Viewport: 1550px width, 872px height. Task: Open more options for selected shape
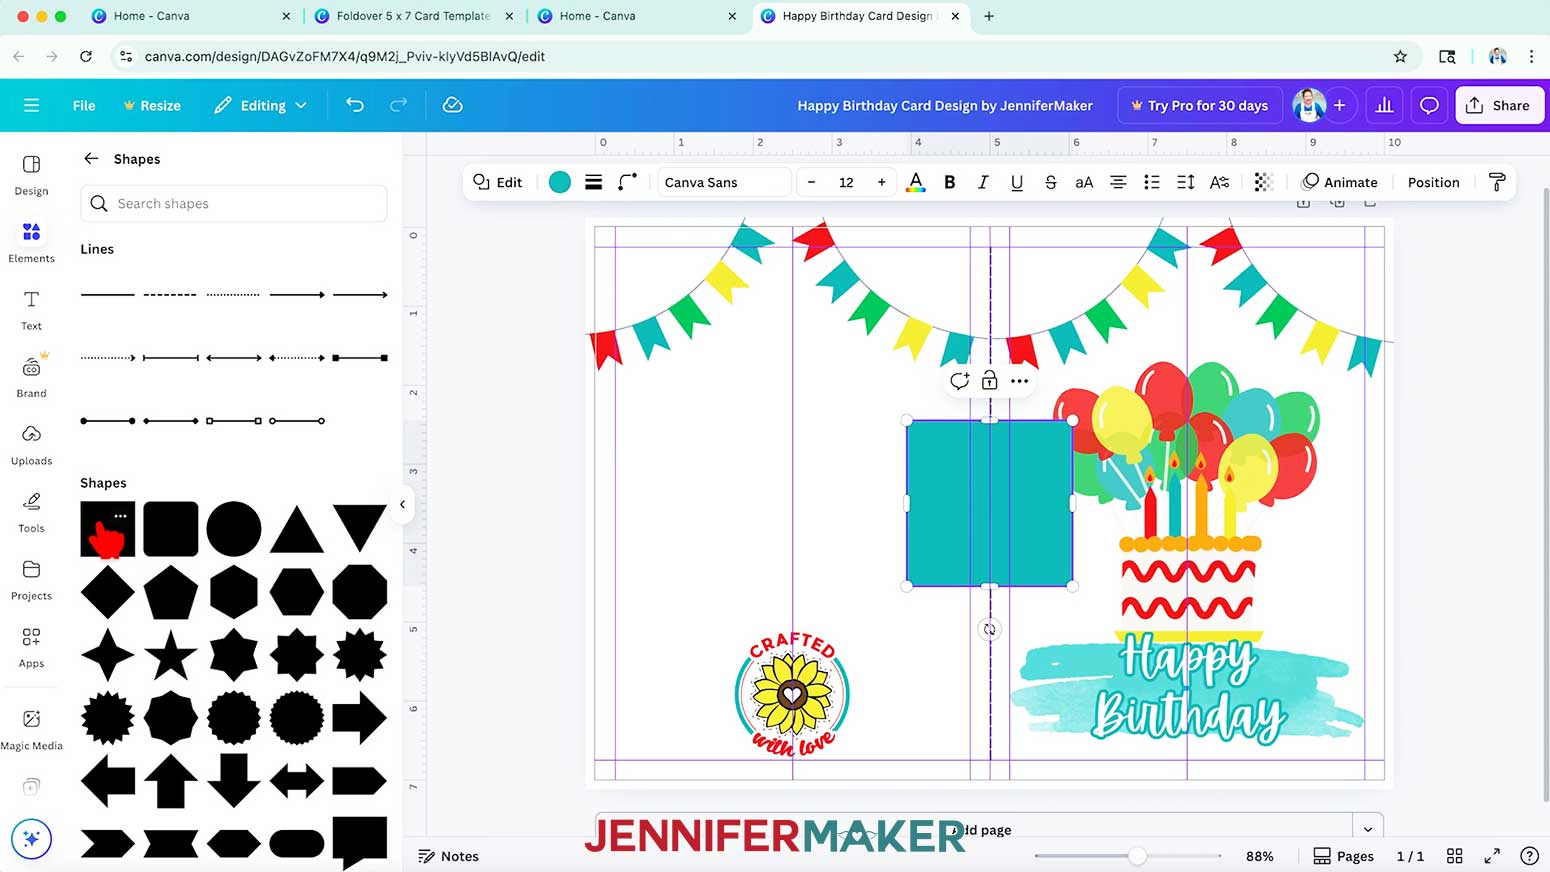click(1019, 381)
